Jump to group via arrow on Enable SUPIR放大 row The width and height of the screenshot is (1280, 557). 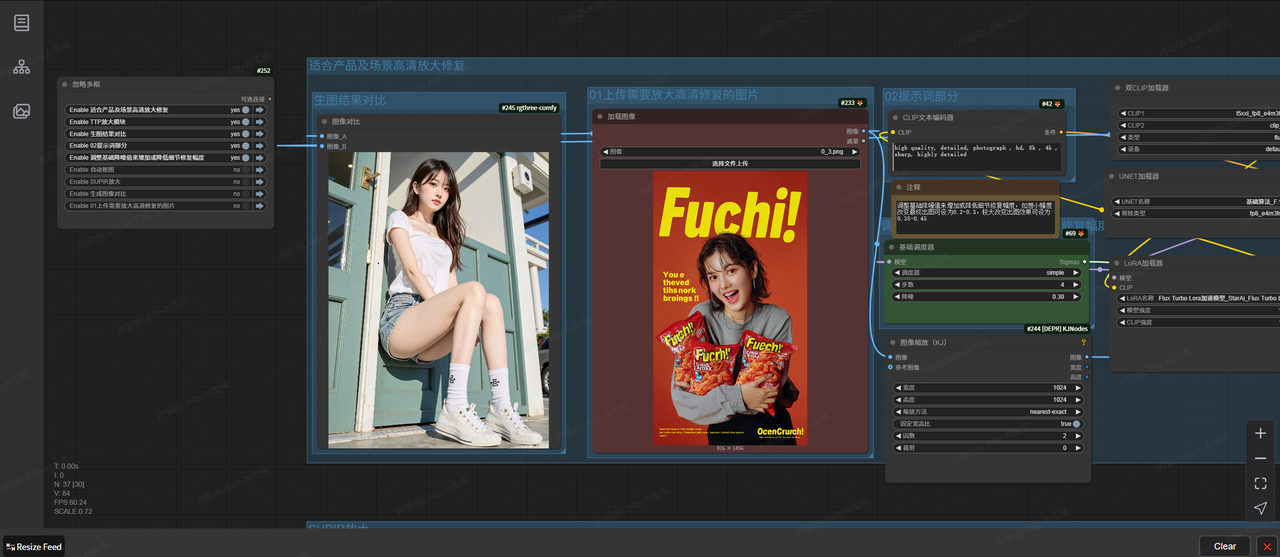pos(259,182)
